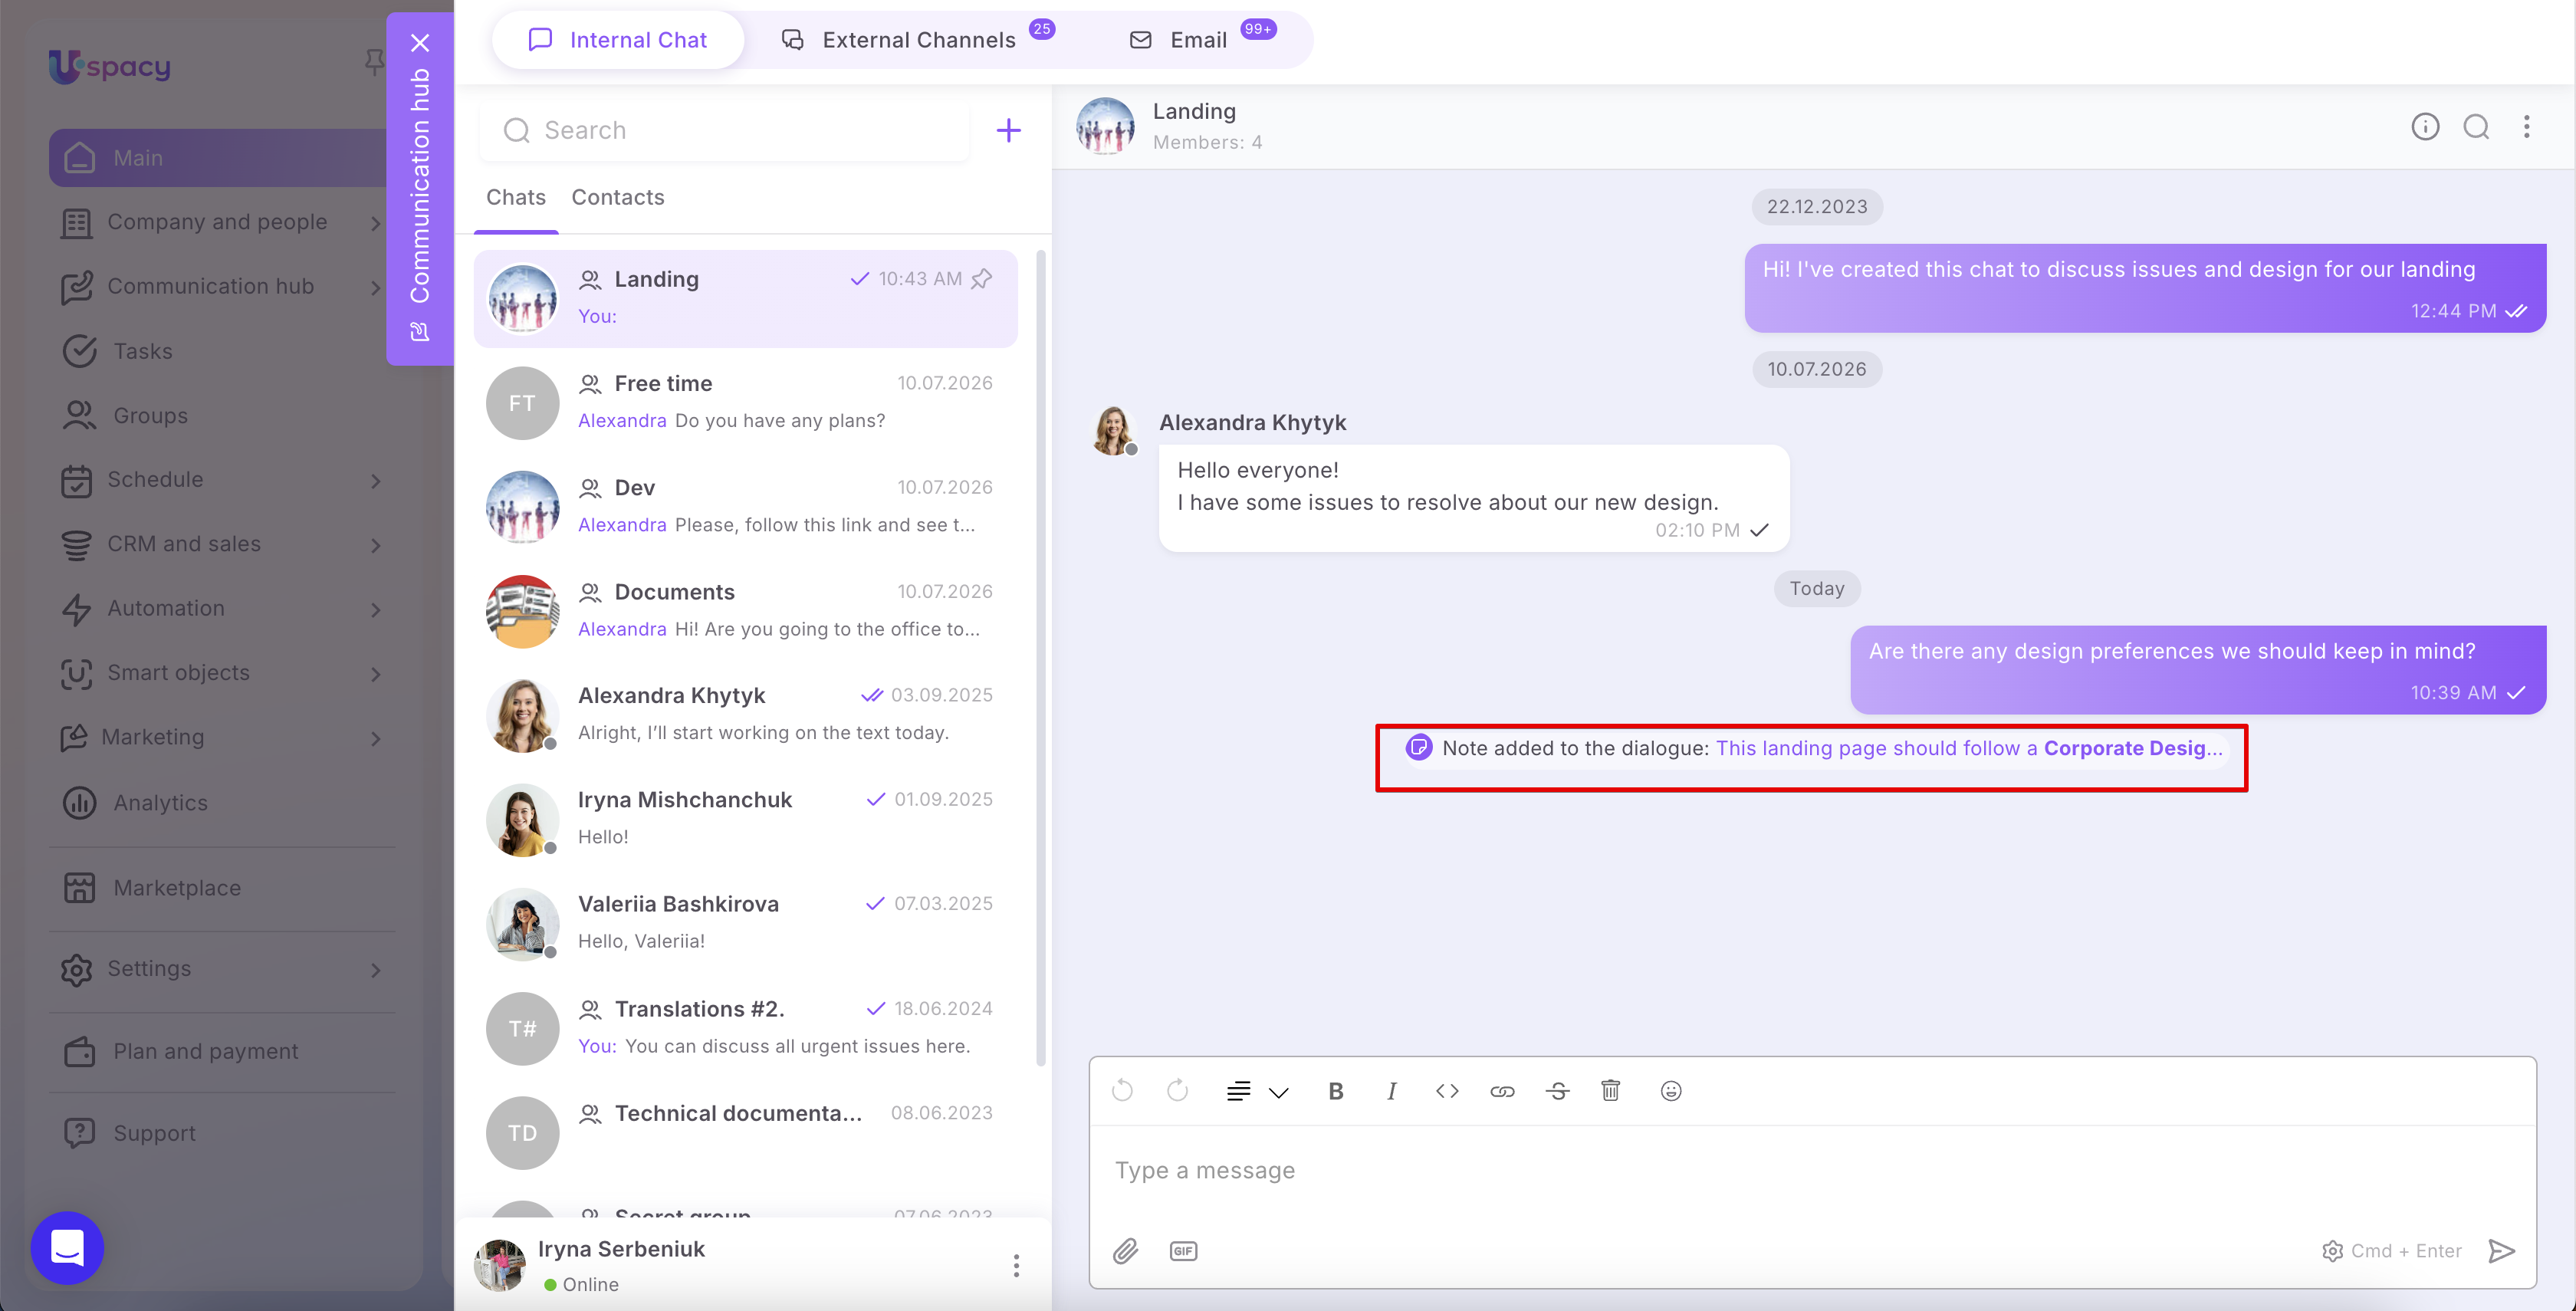Toggle italic formatting in message editor

pyautogui.click(x=1391, y=1091)
